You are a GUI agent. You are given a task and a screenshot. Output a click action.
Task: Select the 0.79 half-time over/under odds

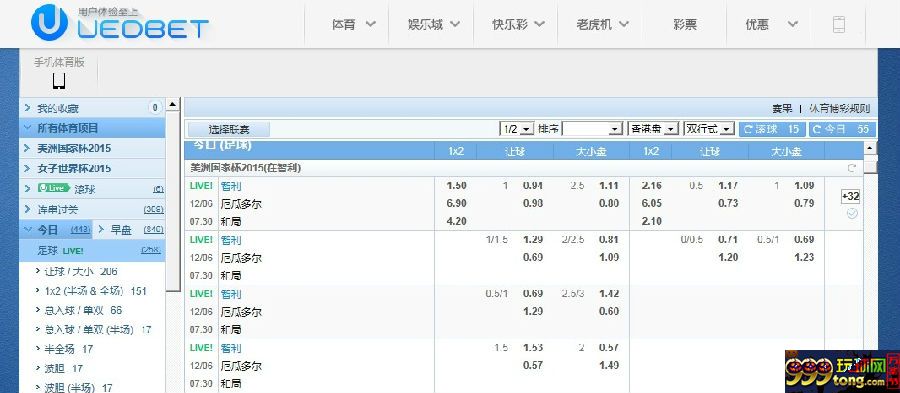pyautogui.click(x=804, y=203)
